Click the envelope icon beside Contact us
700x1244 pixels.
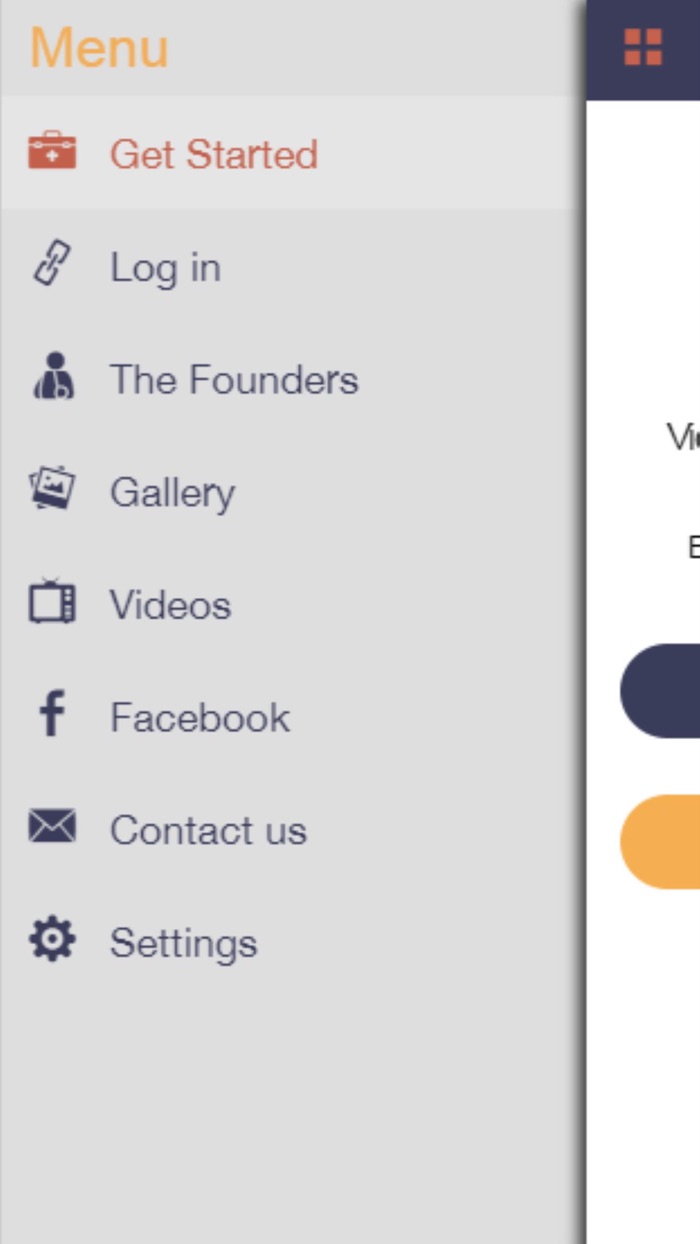point(52,828)
